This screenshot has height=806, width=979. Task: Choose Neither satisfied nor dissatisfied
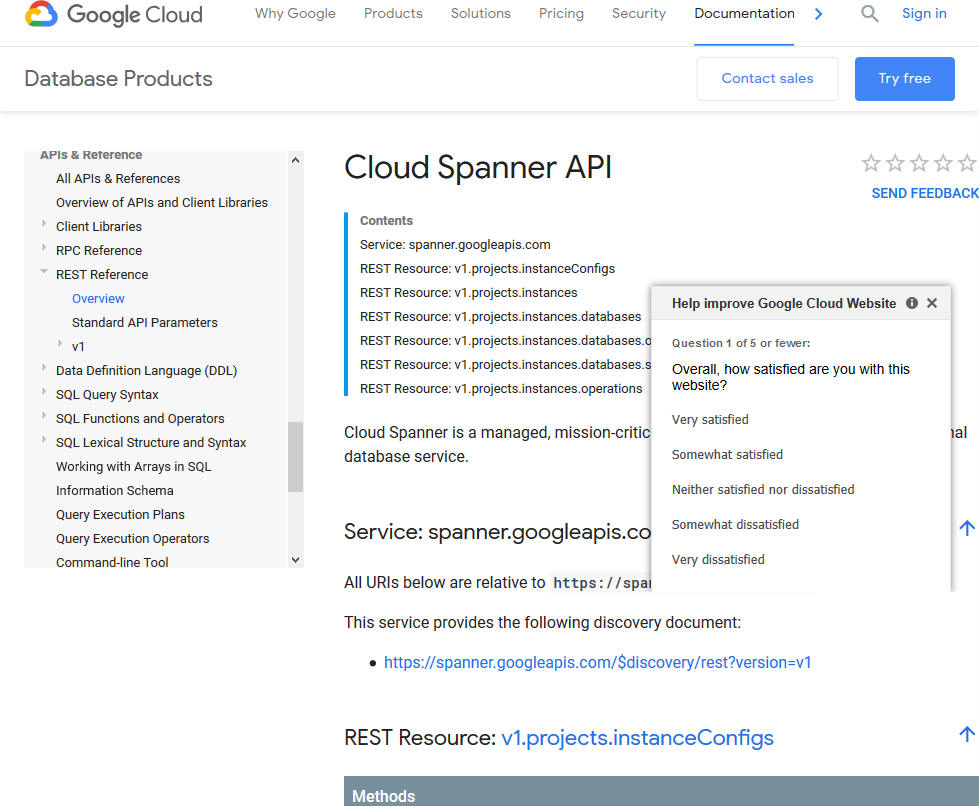pyautogui.click(x=763, y=489)
